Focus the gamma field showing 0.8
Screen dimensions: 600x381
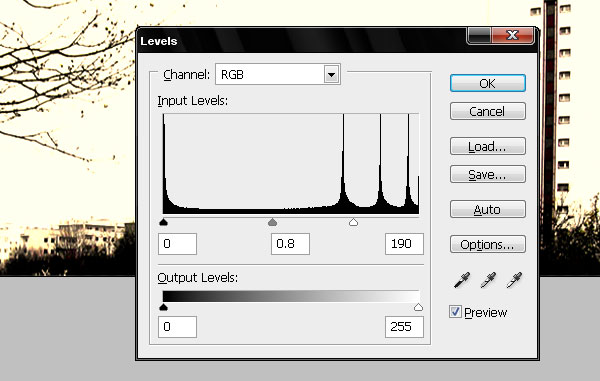[290, 244]
